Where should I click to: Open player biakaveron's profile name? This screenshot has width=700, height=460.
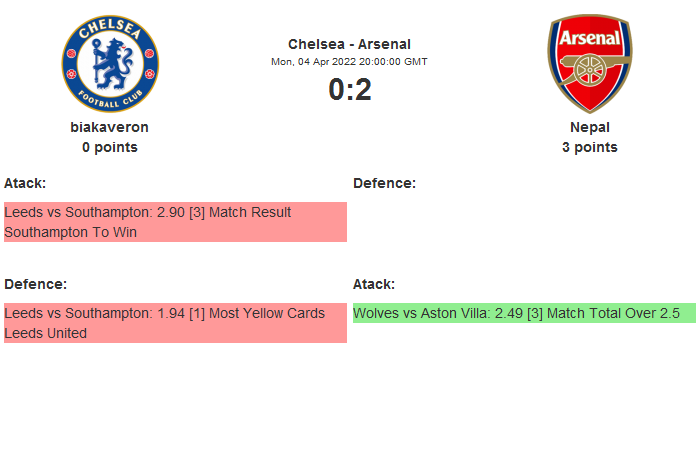(x=110, y=127)
